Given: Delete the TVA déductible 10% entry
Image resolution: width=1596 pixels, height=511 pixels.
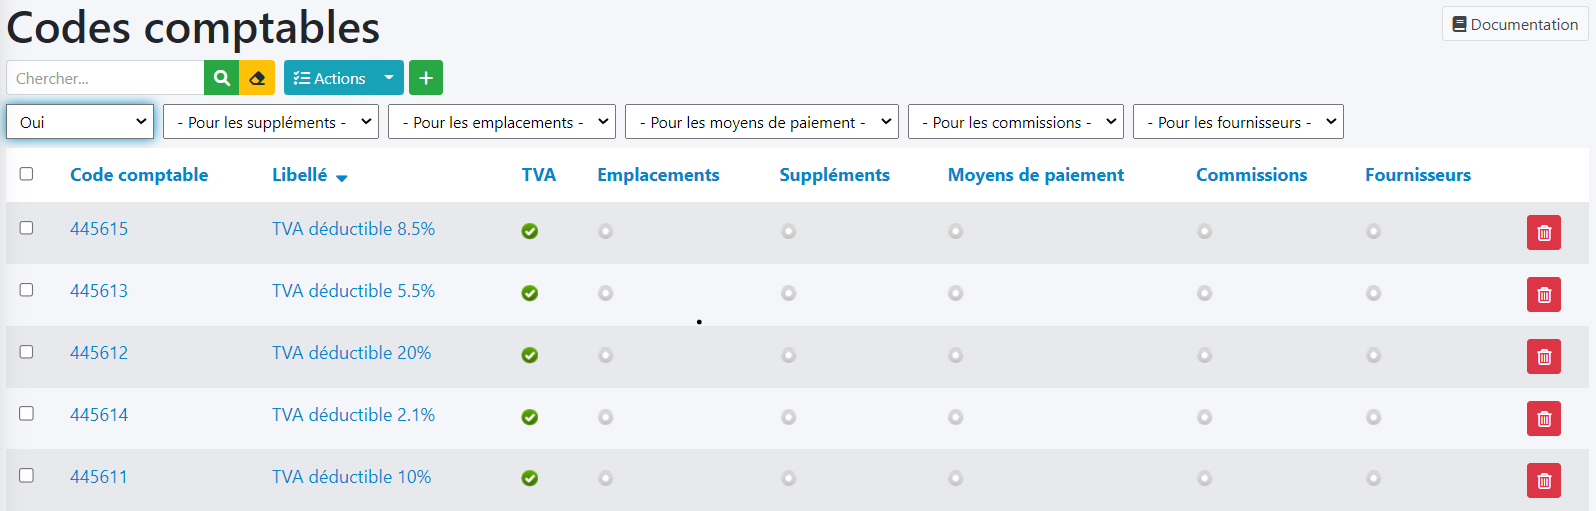Looking at the screenshot, I should 1543,481.
